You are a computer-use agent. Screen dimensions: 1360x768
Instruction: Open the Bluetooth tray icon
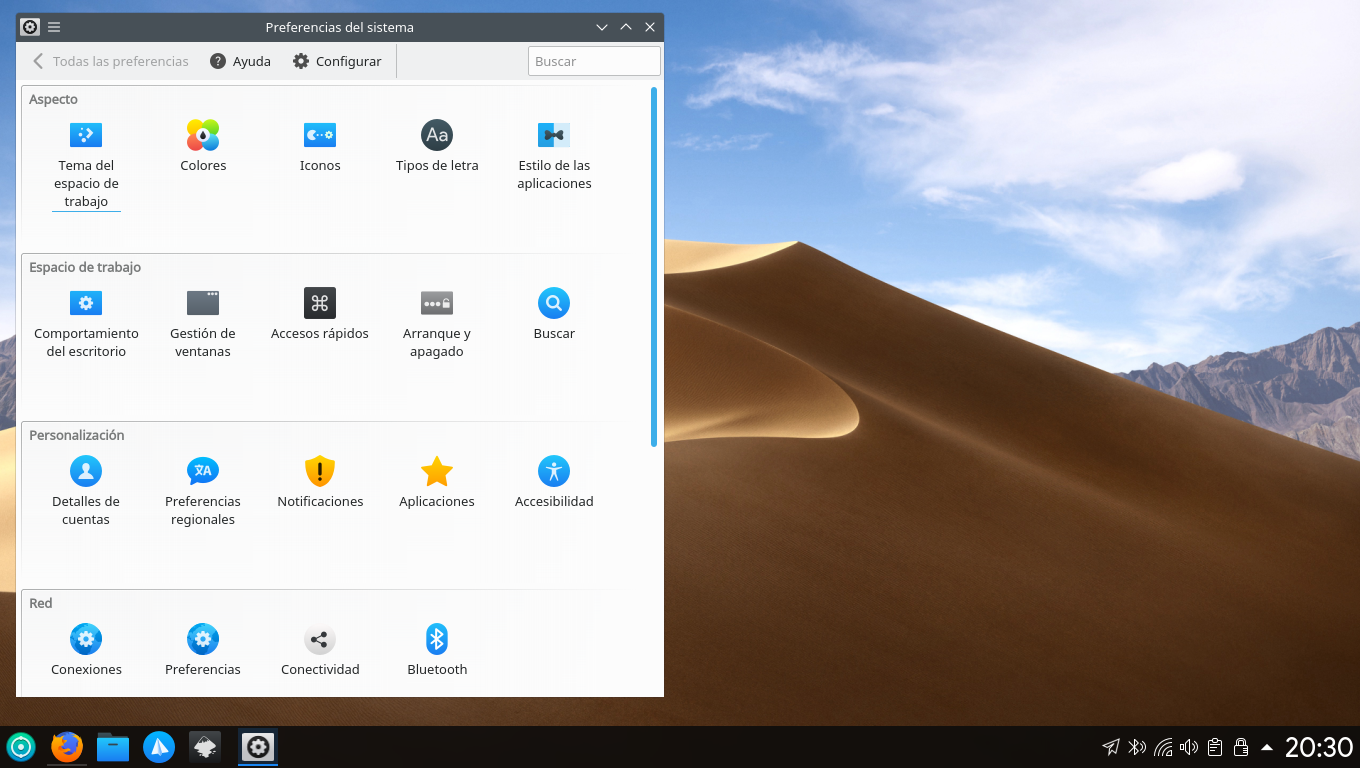pyautogui.click(x=1137, y=747)
